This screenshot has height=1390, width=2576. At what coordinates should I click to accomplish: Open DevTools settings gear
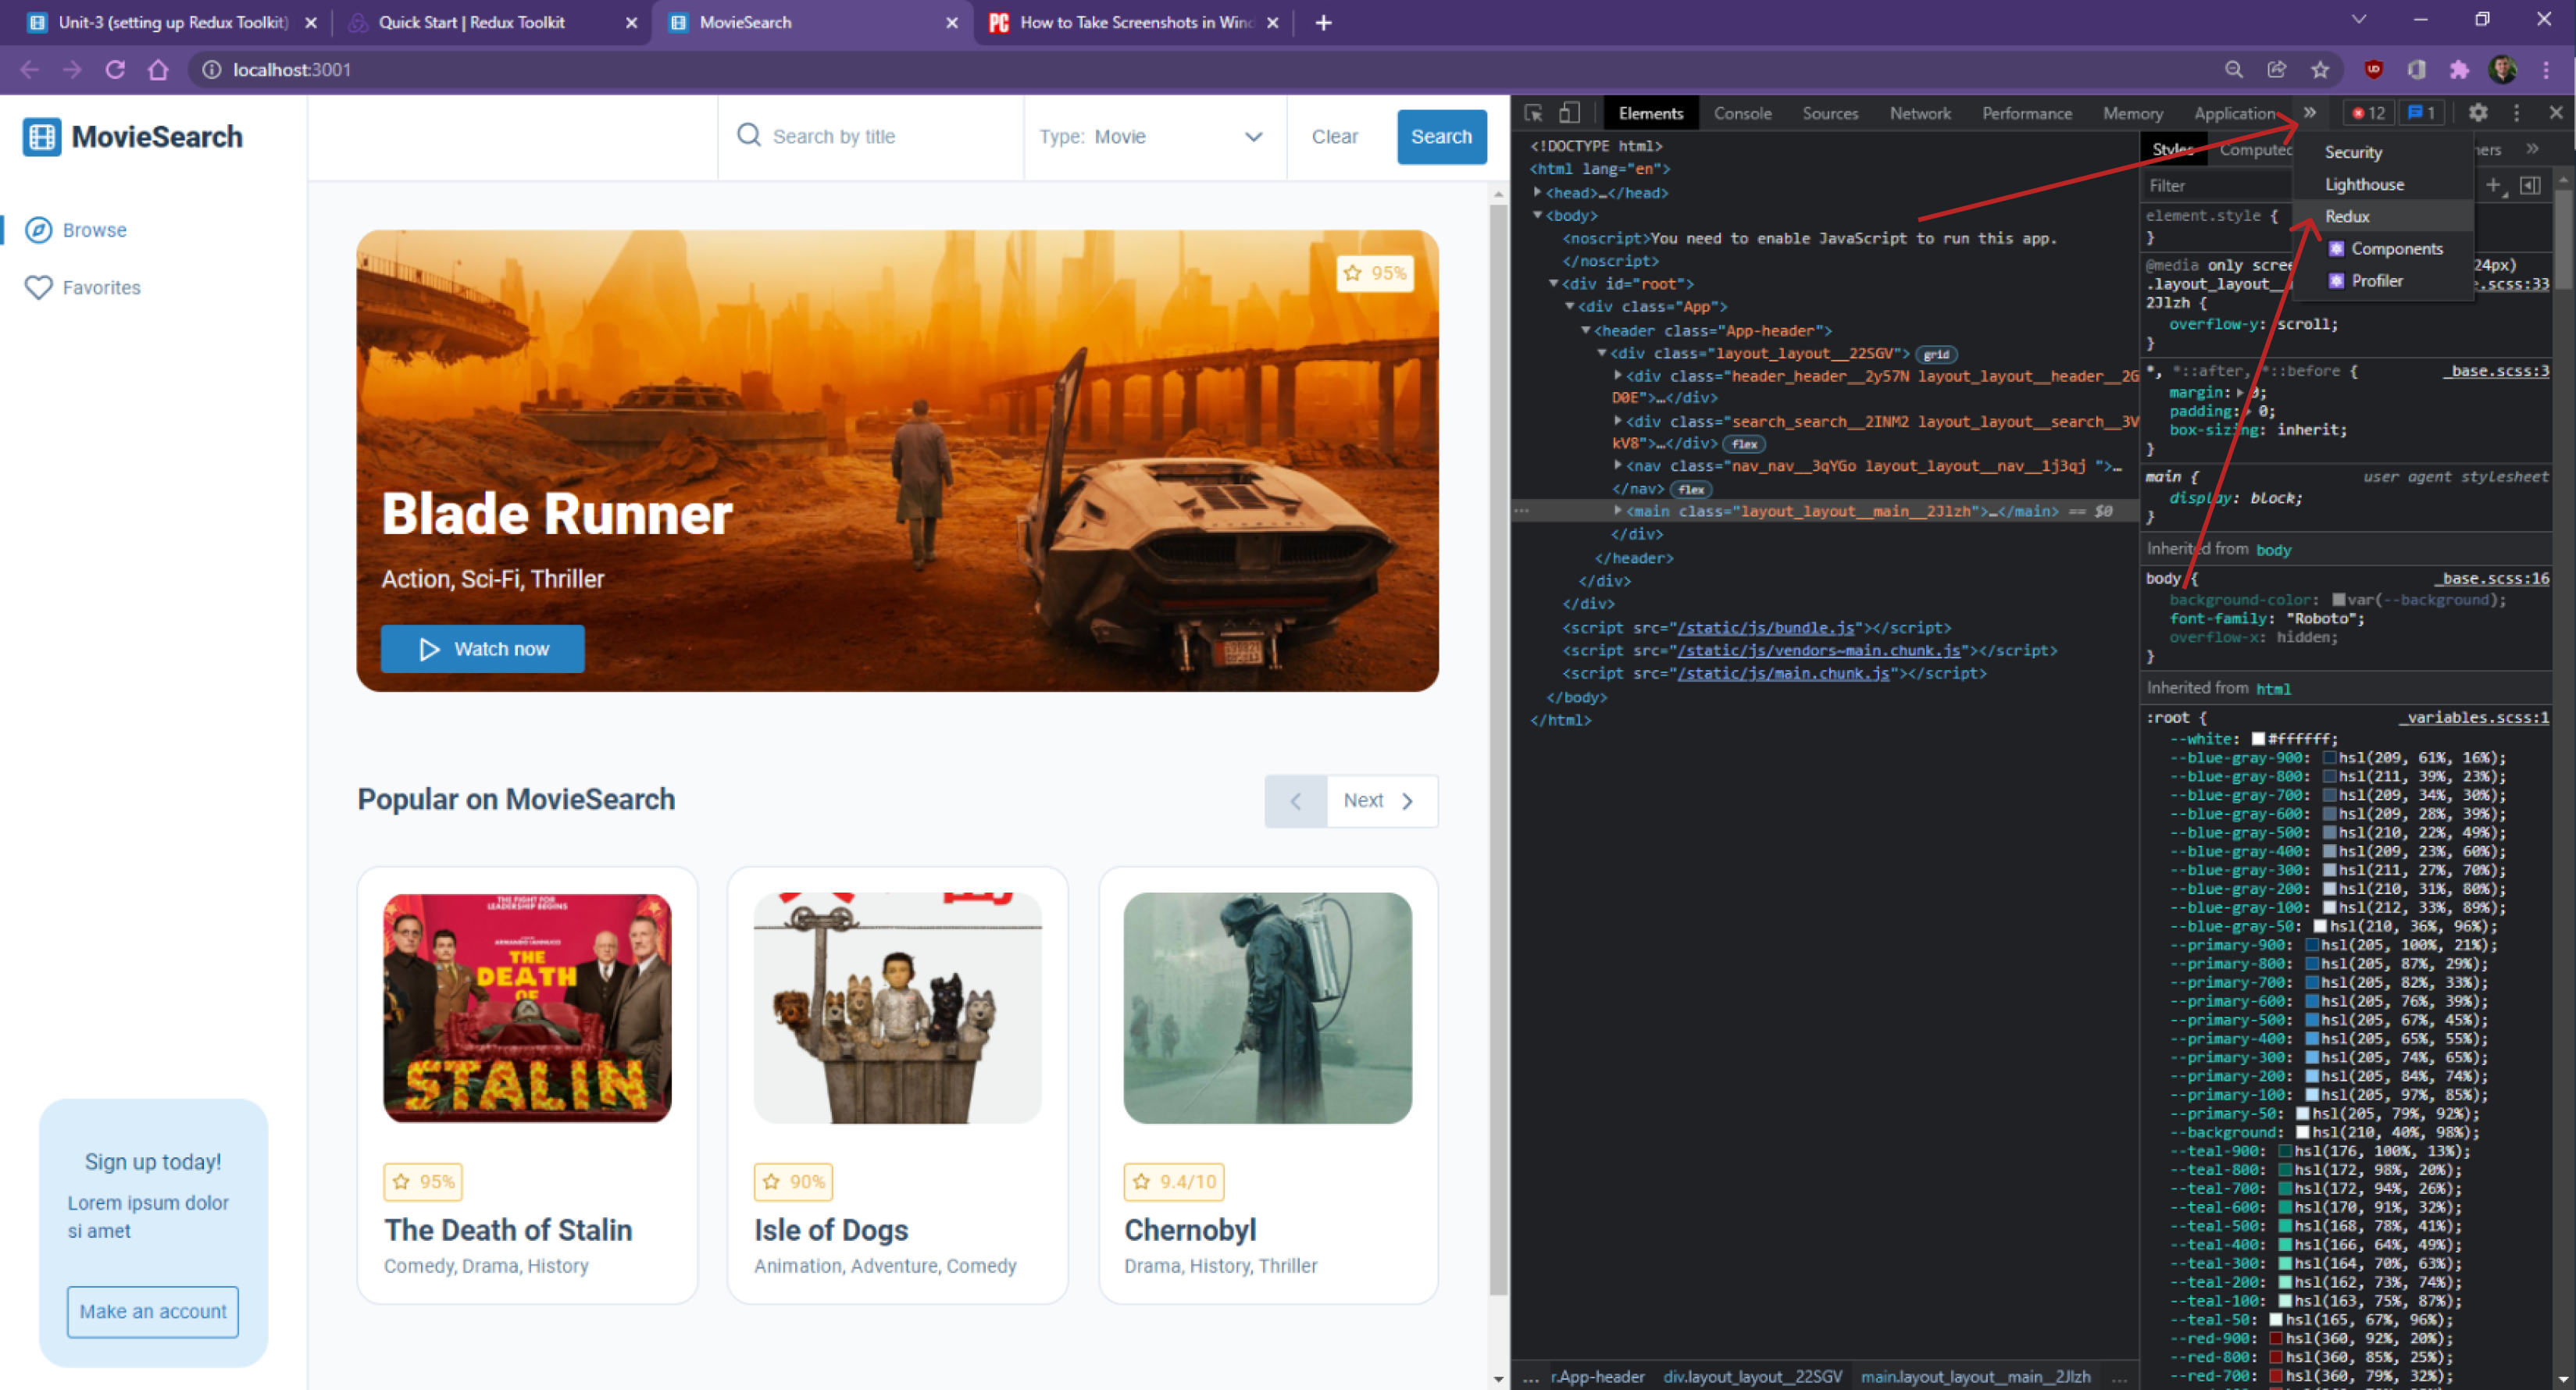pos(2479,112)
